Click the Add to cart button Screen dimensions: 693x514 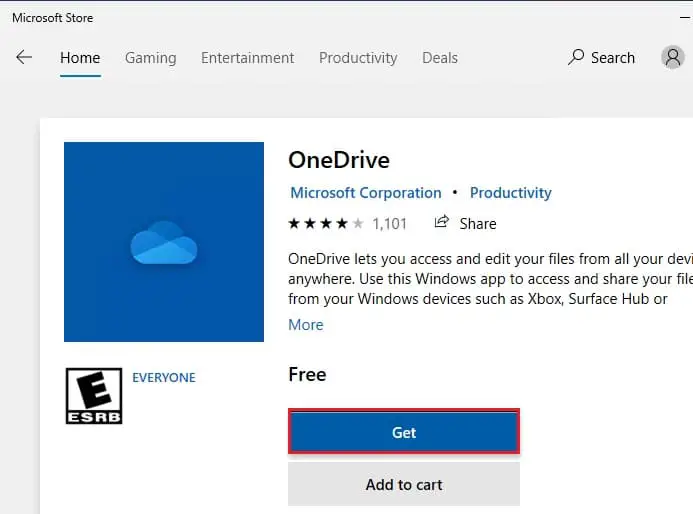404,484
